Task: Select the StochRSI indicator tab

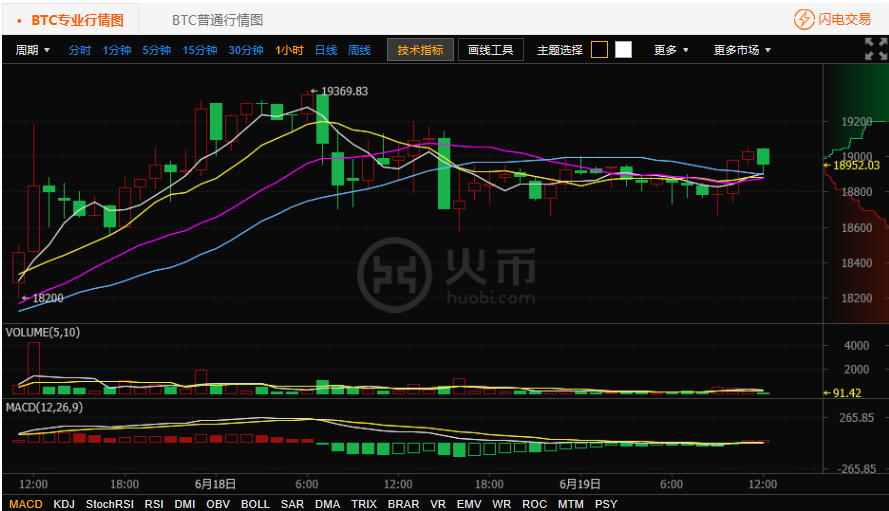Action: click(109, 504)
